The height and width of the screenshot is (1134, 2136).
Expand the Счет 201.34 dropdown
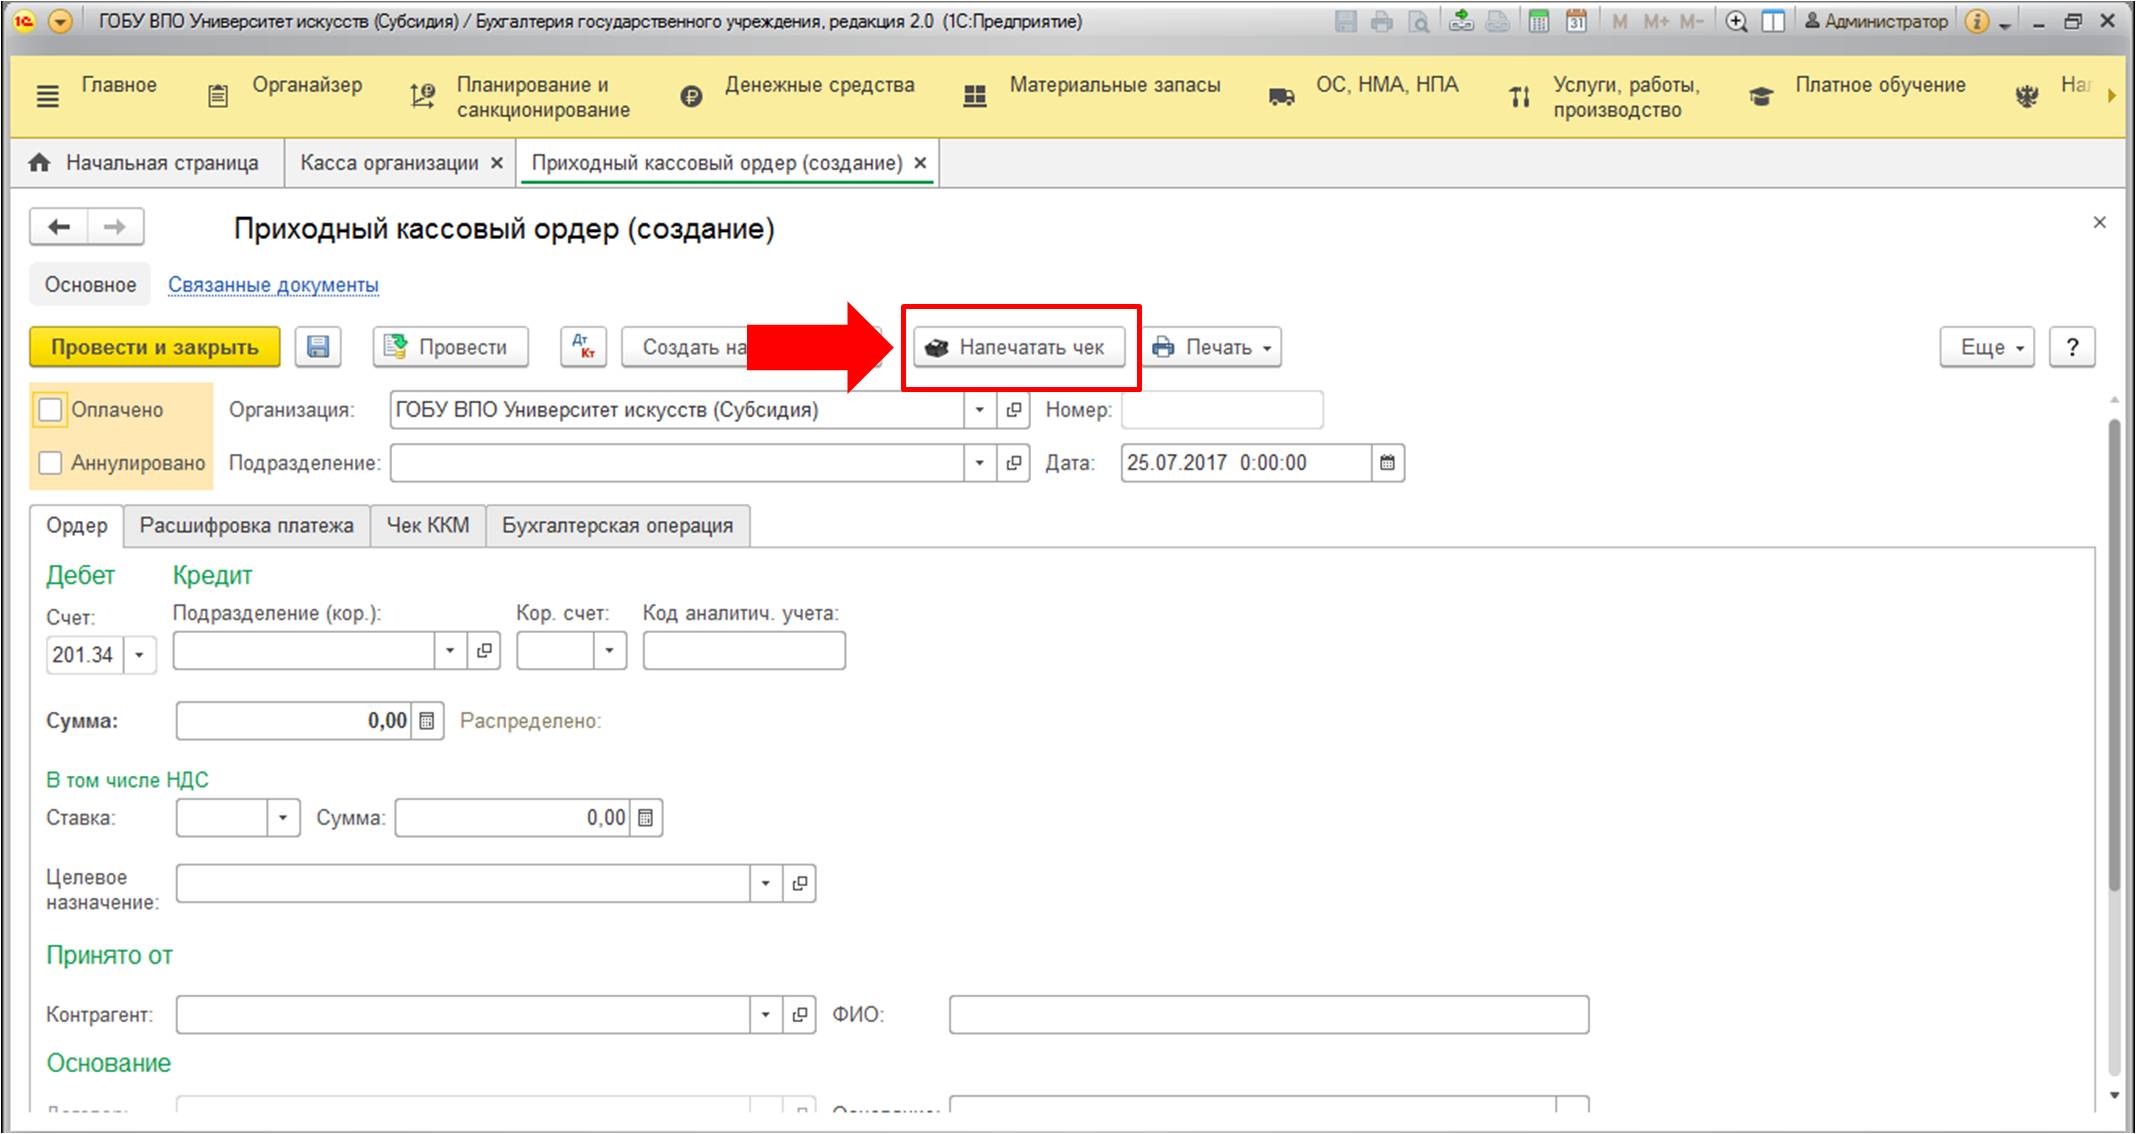[139, 656]
